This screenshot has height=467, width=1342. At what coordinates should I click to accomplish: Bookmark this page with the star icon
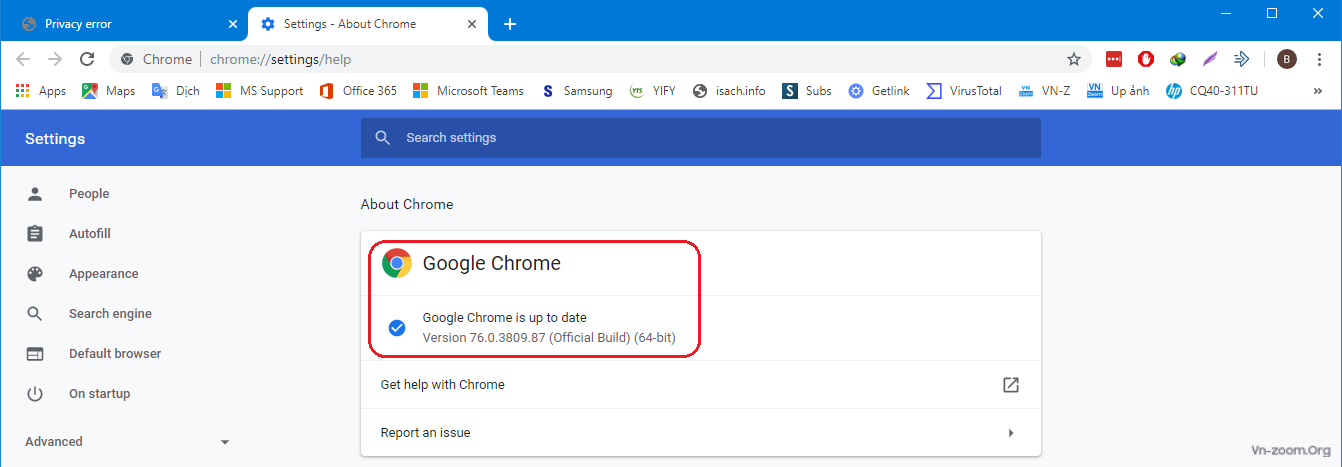coord(1074,59)
